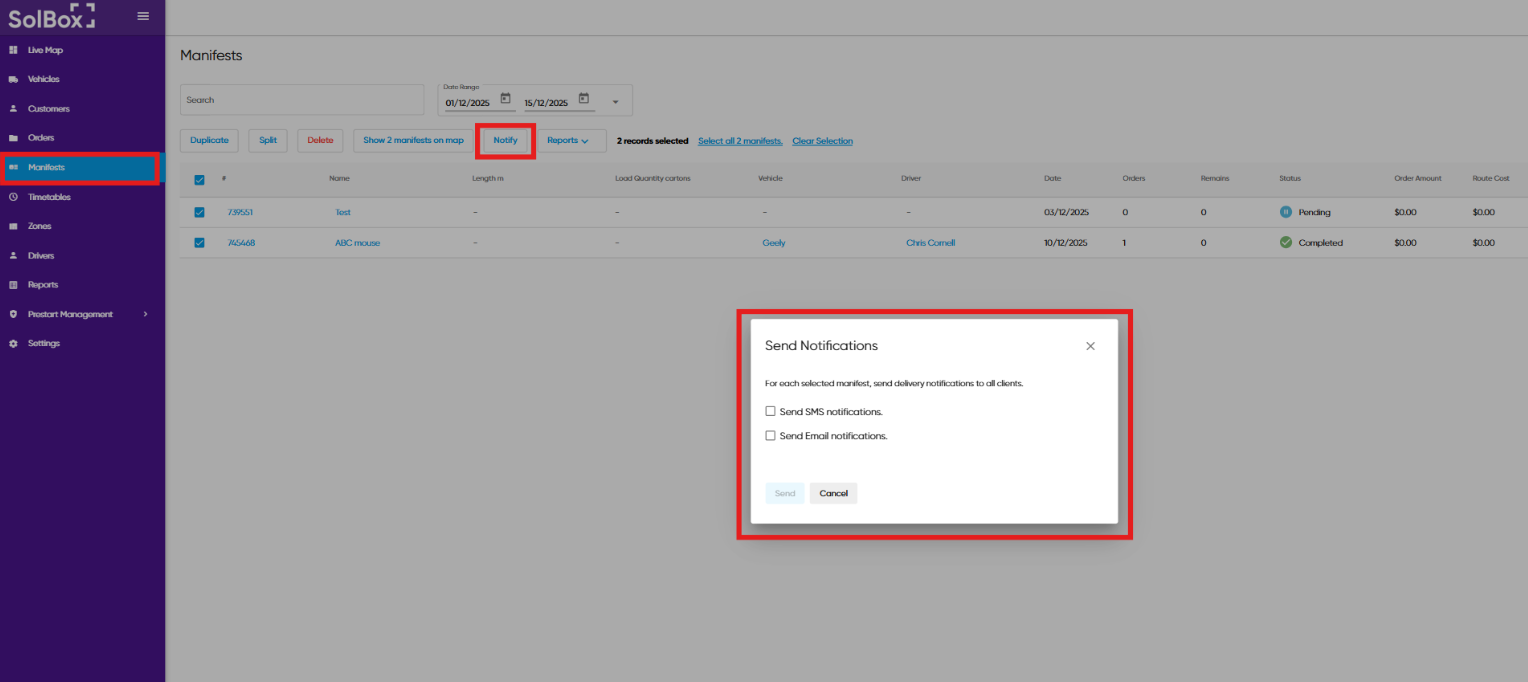Expand the Prestart Management submenu chevron
Image resolution: width=1528 pixels, height=682 pixels.
tap(145, 314)
